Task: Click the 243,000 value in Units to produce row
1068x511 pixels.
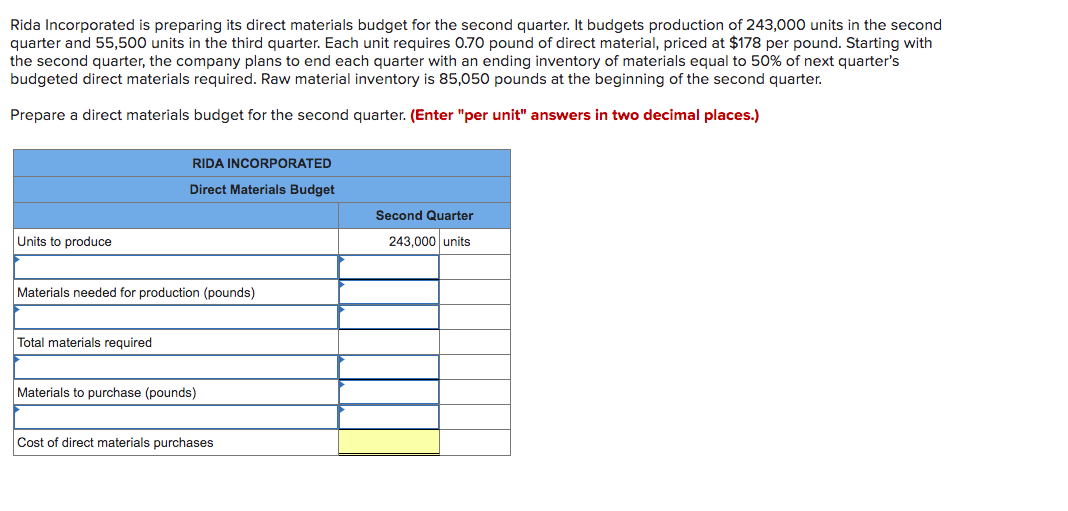Action: point(412,242)
